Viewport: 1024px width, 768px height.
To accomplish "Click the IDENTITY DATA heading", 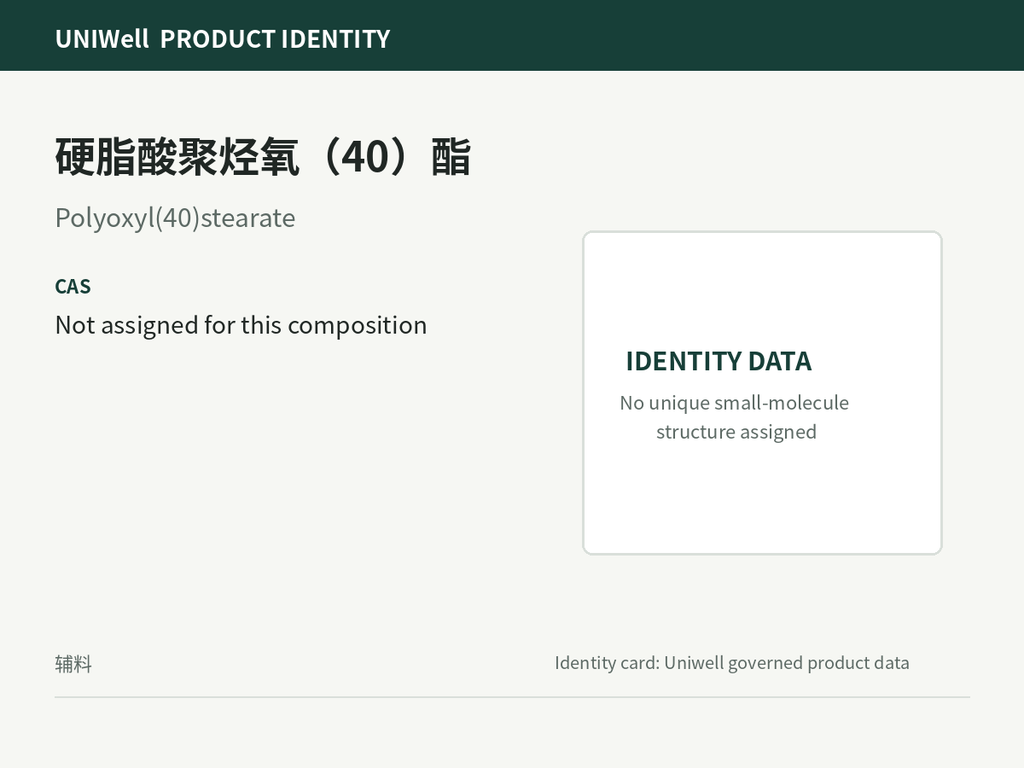I will tap(718, 361).
